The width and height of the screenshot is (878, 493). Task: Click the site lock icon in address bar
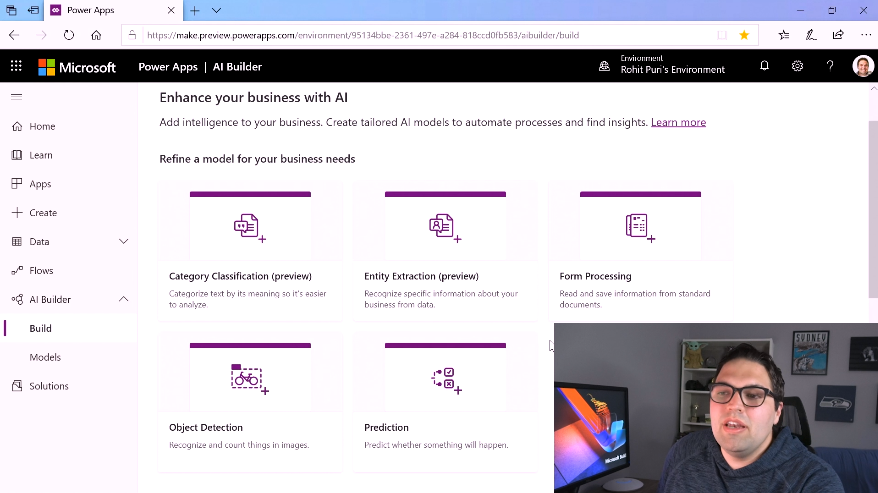pyautogui.click(x=133, y=35)
